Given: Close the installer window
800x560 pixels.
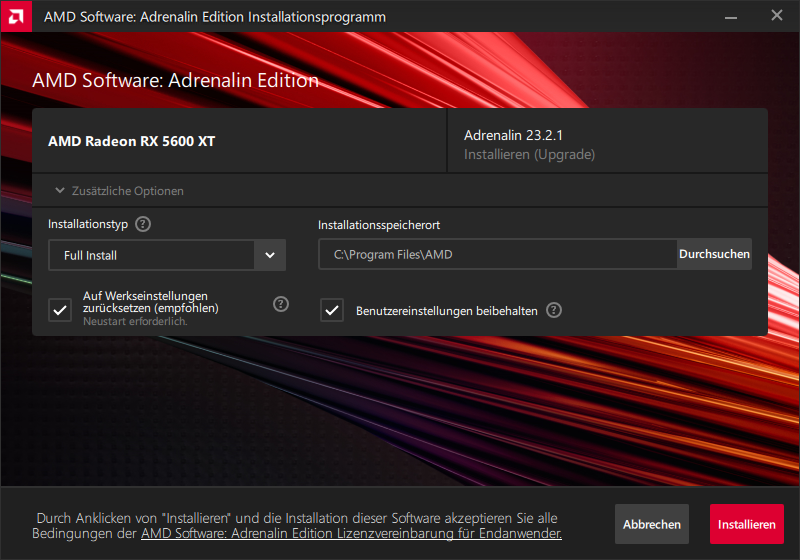Looking at the screenshot, I should (x=777, y=16).
